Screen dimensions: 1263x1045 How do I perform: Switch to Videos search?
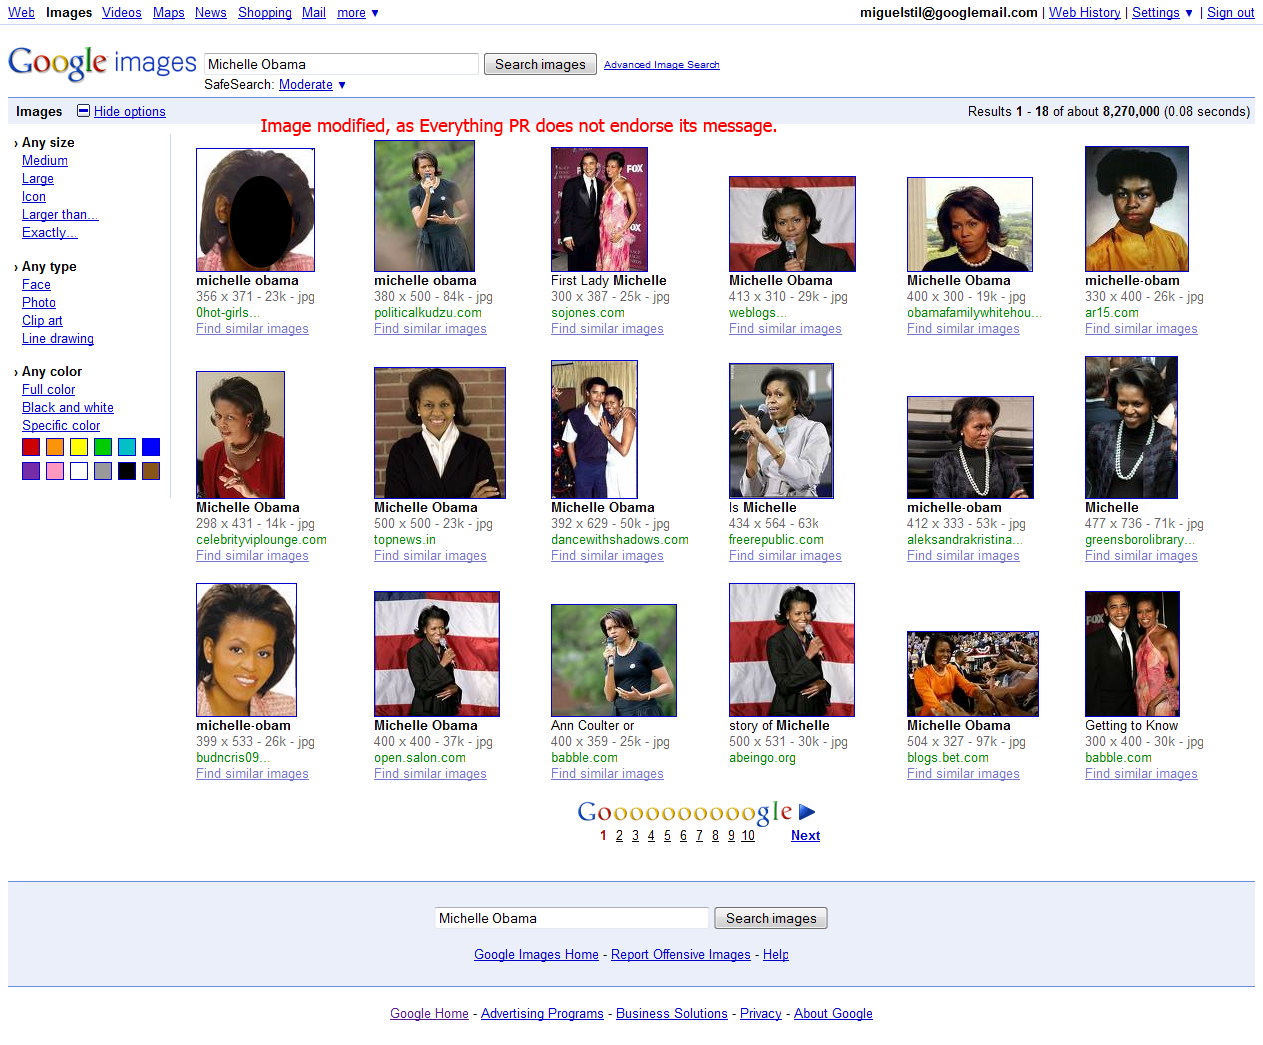(122, 13)
